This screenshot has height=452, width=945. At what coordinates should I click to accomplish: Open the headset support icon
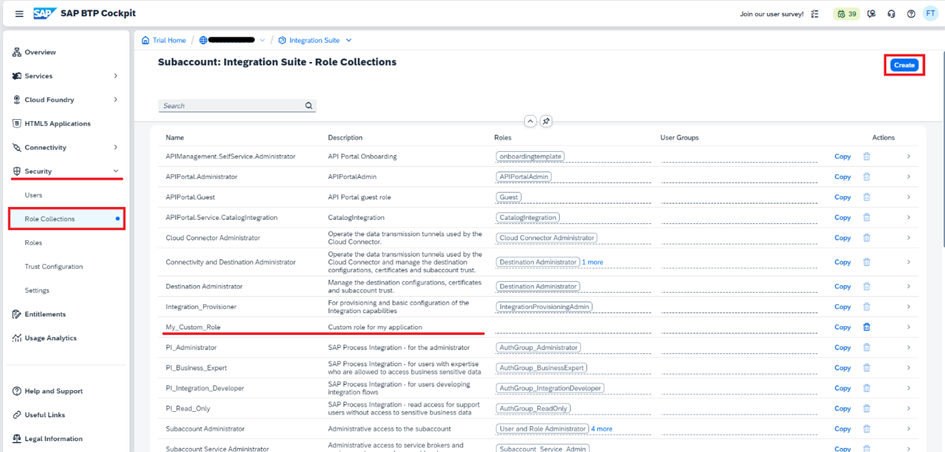click(891, 14)
